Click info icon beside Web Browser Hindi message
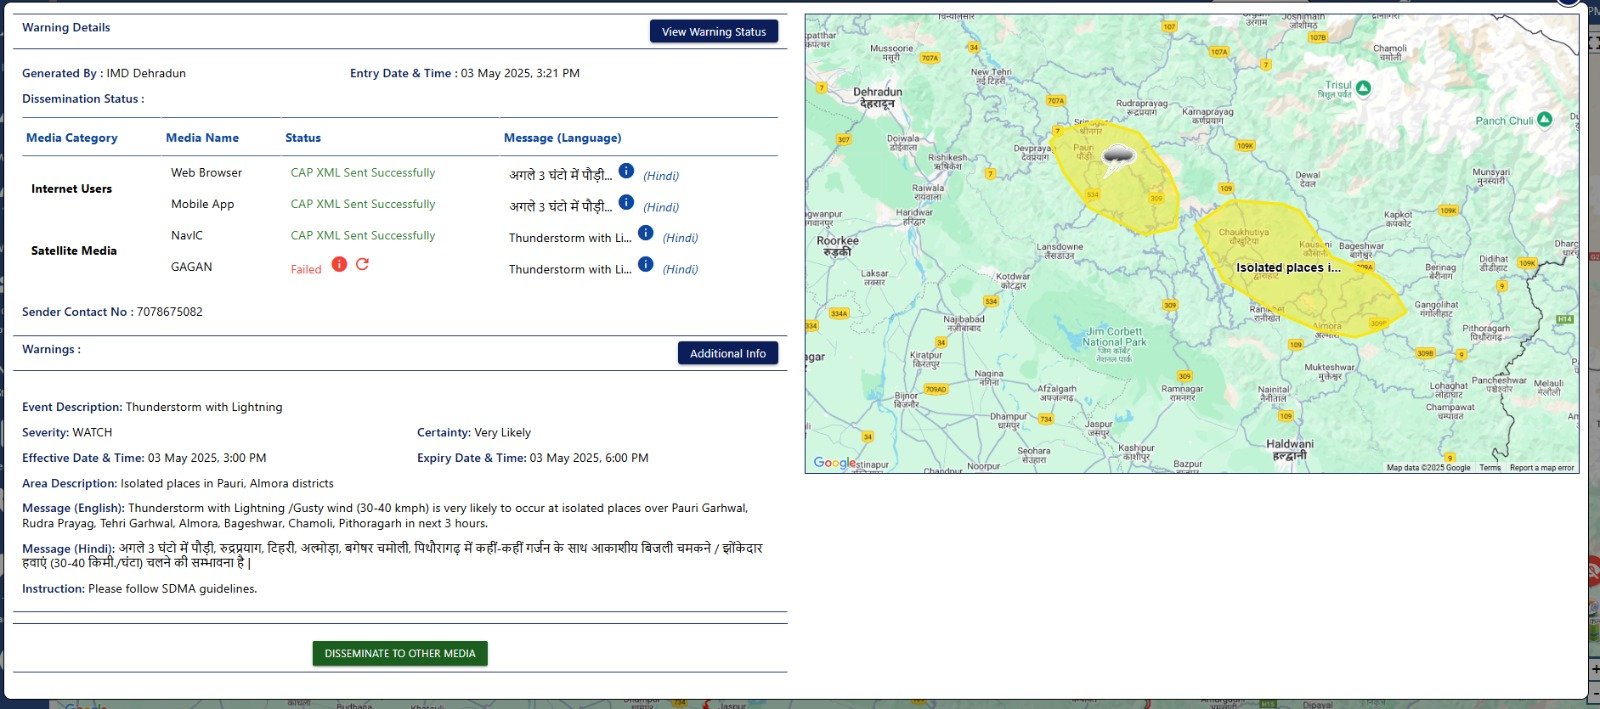The width and height of the screenshot is (1600, 709). point(626,171)
